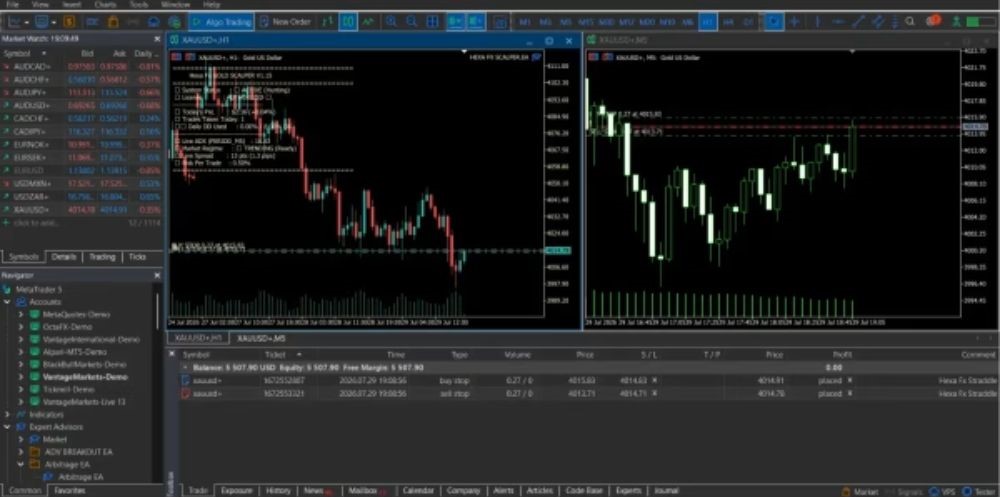Expand the OctaFX-Demo account node
1000x497 pixels.
point(21,327)
